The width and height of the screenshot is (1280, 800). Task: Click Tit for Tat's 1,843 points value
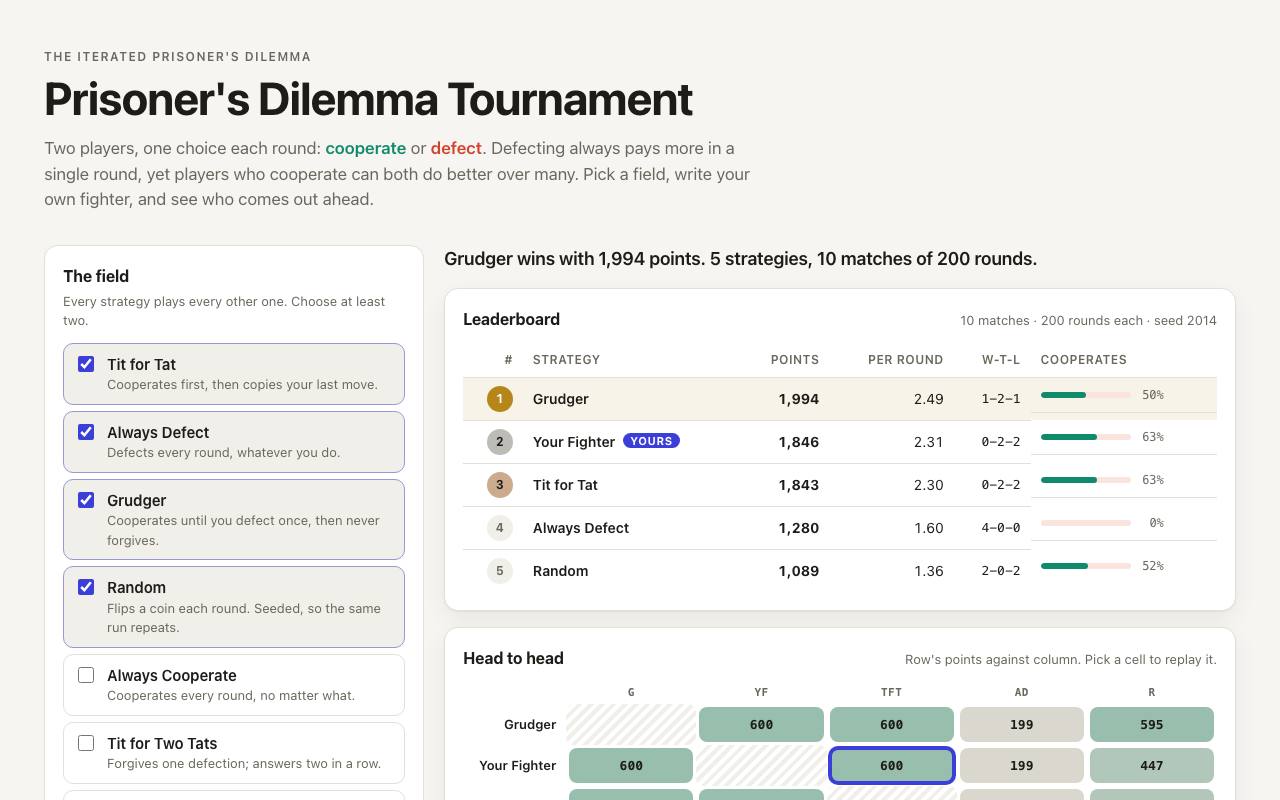click(798, 485)
